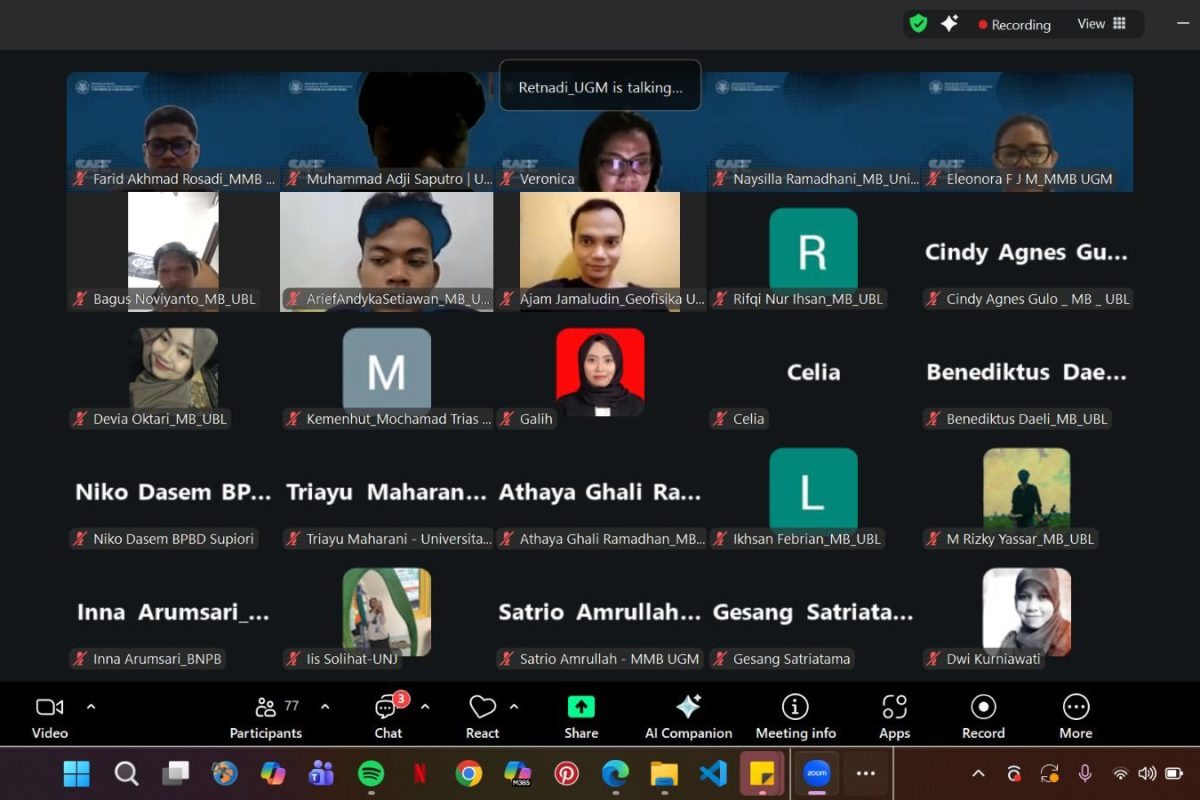This screenshot has height=800, width=1200.
Task: Open the Chat panel
Action: (388, 717)
